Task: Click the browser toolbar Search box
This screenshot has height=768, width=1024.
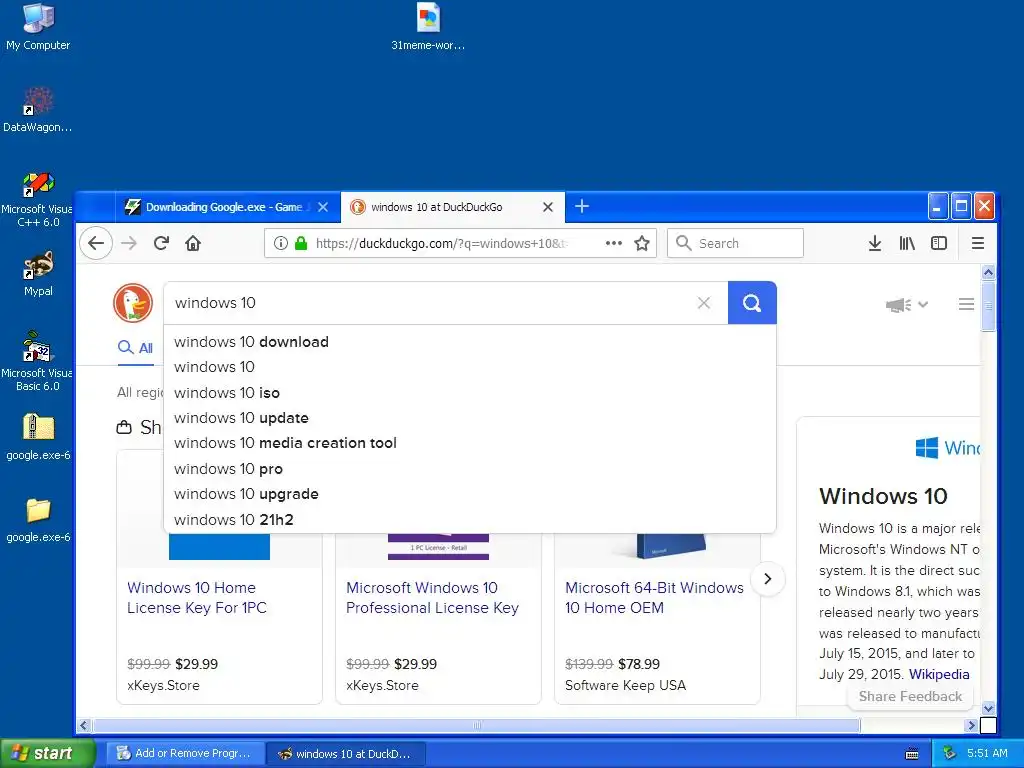Action: tap(735, 244)
